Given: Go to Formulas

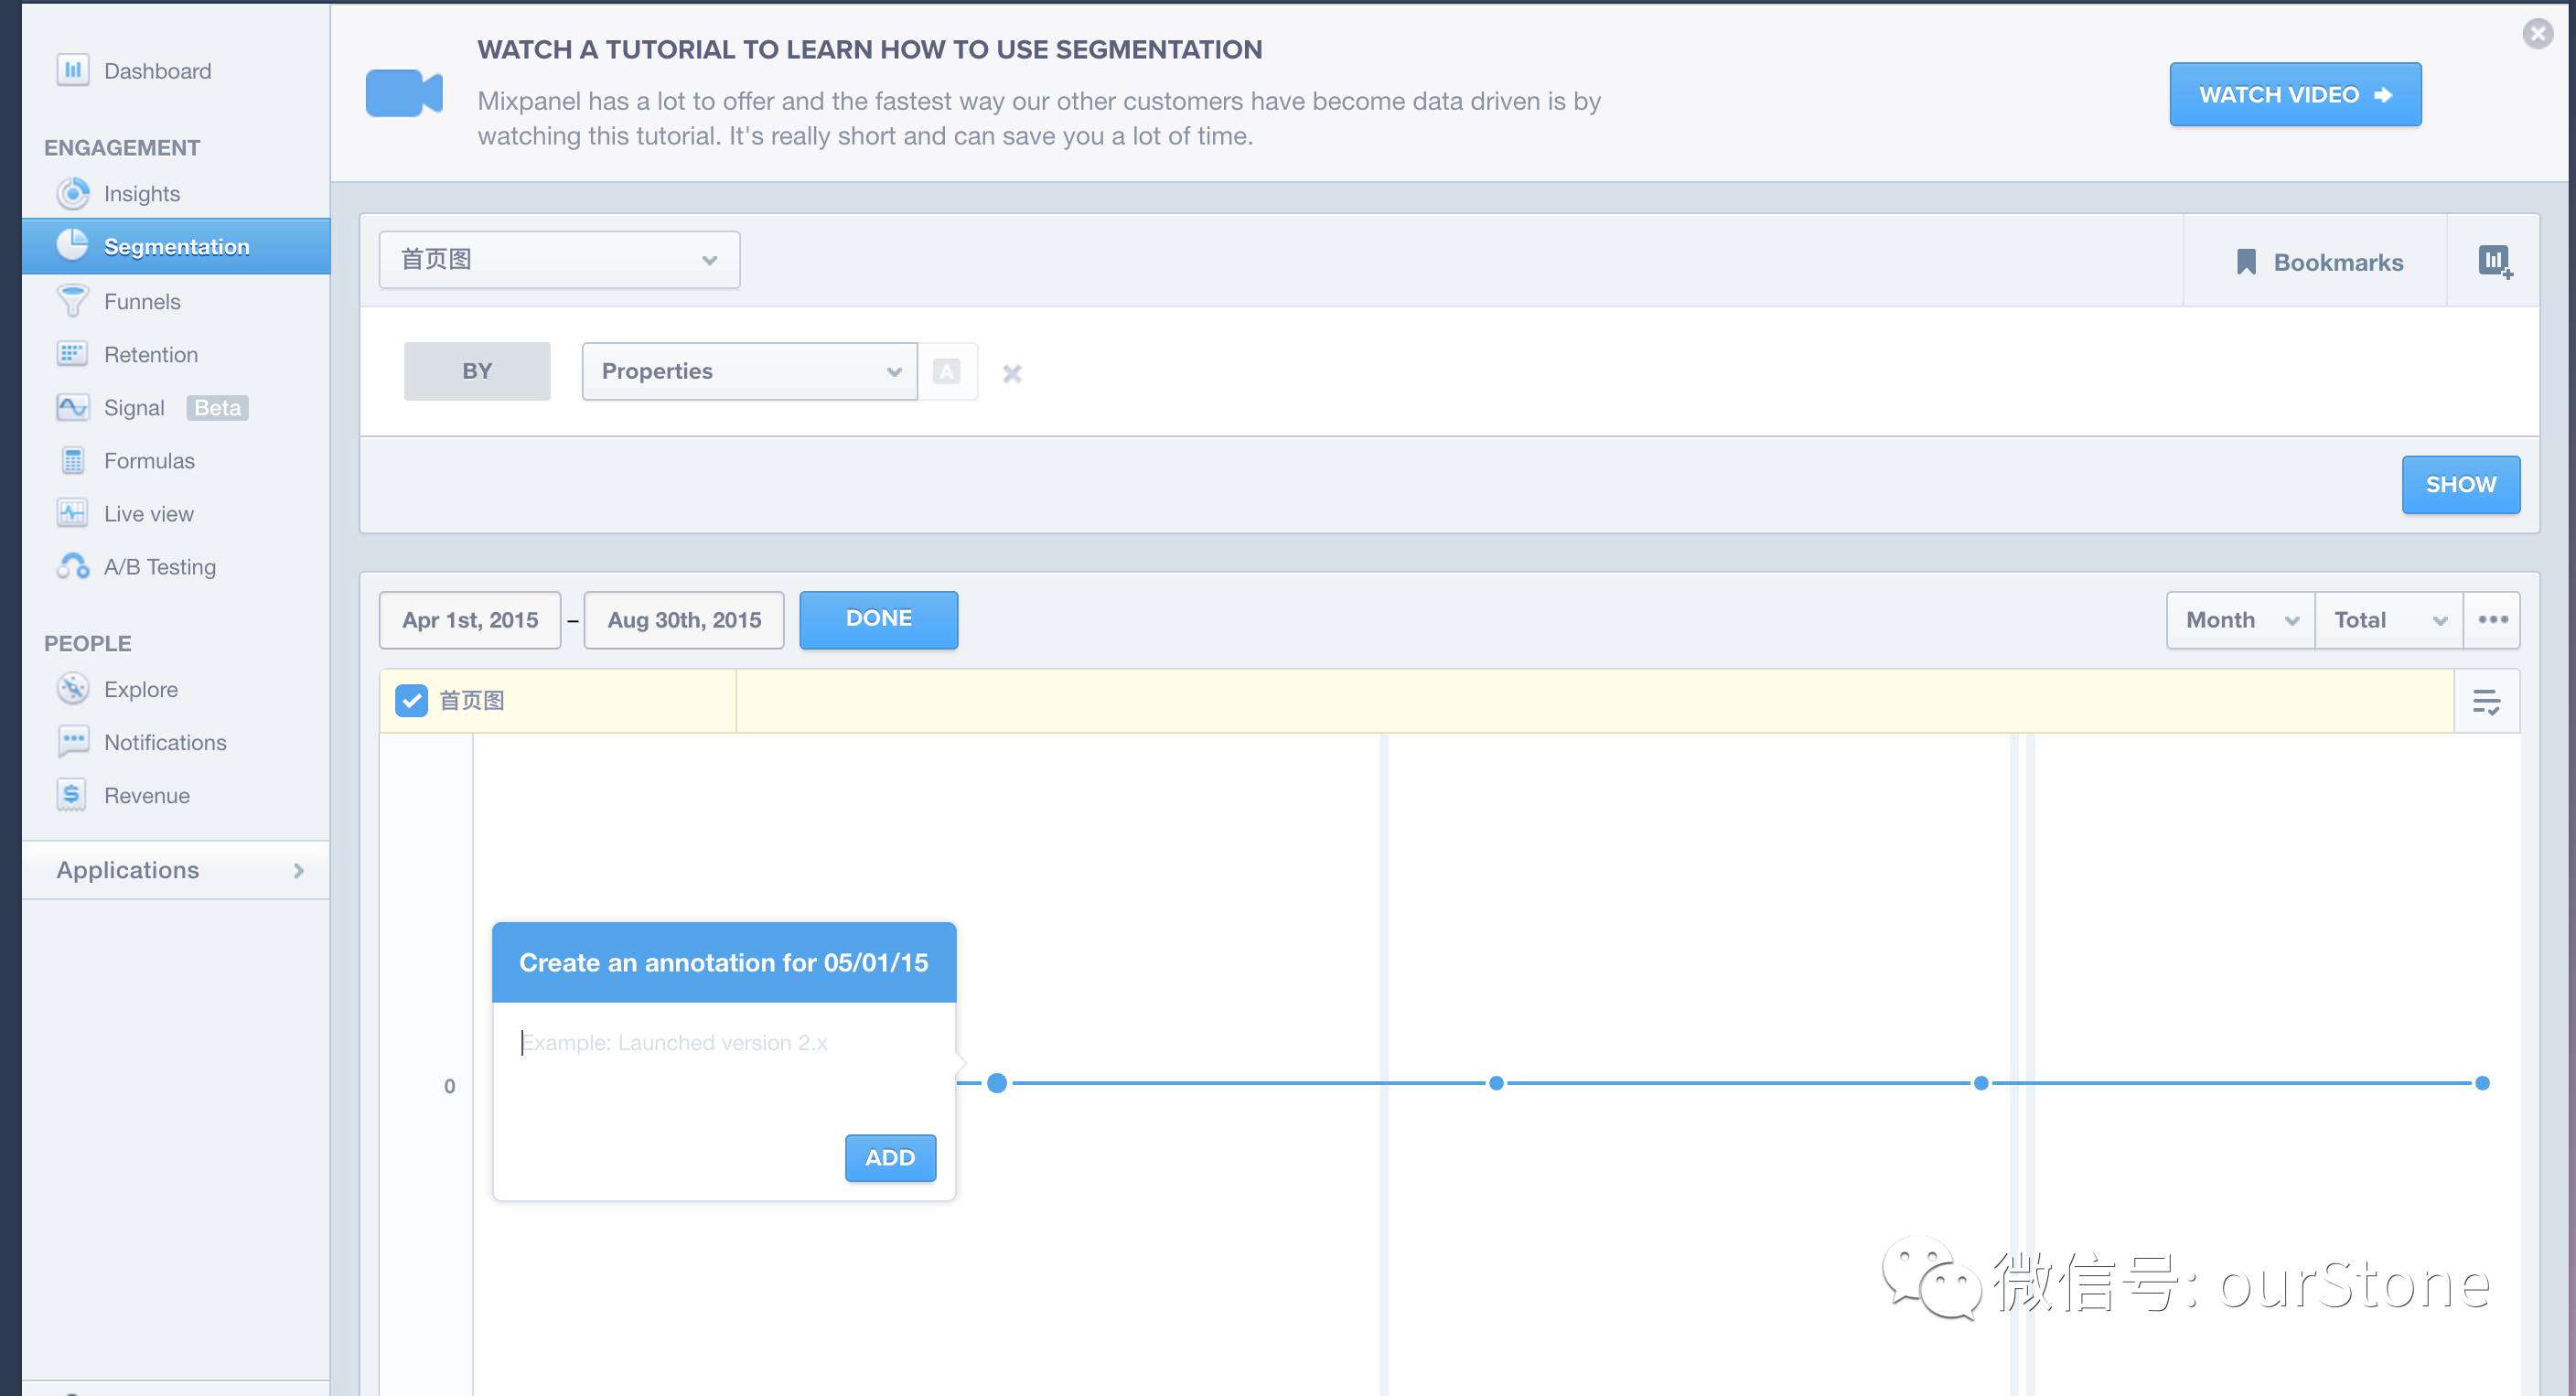Looking at the screenshot, I should tap(149, 460).
